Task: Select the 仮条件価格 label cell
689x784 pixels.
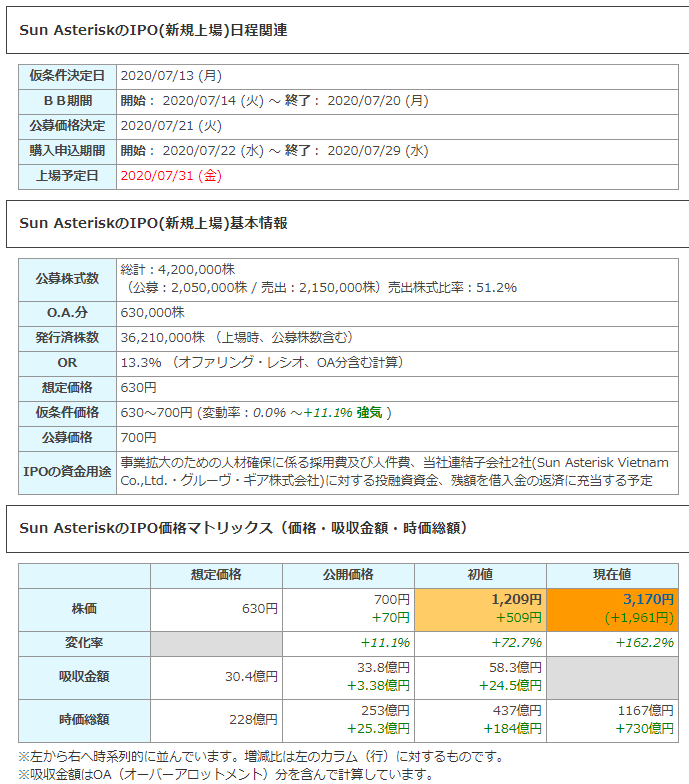Action: (67, 414)
